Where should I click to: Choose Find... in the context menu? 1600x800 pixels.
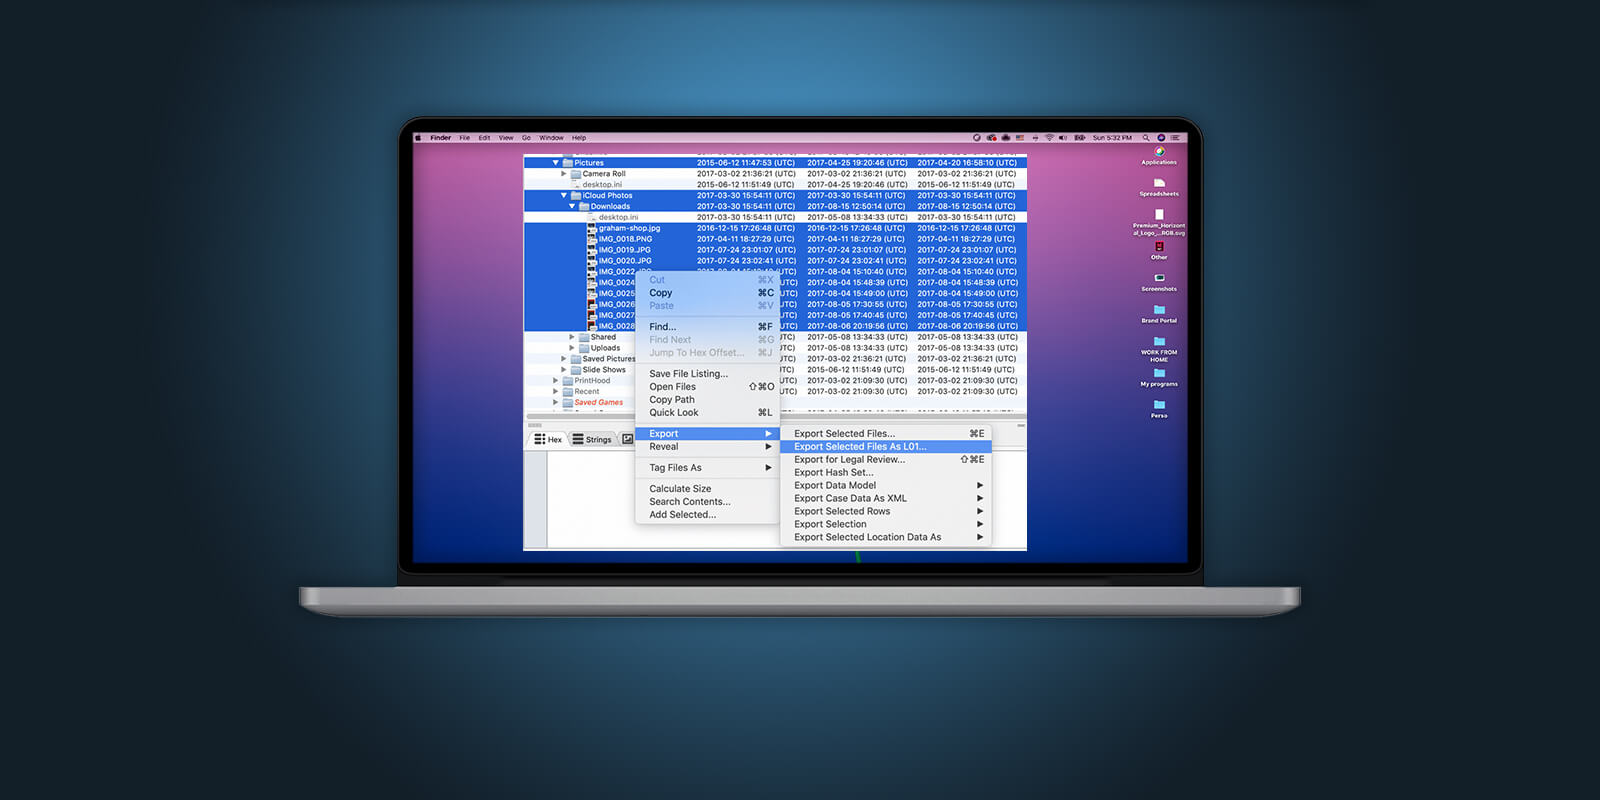click(708, 327)
